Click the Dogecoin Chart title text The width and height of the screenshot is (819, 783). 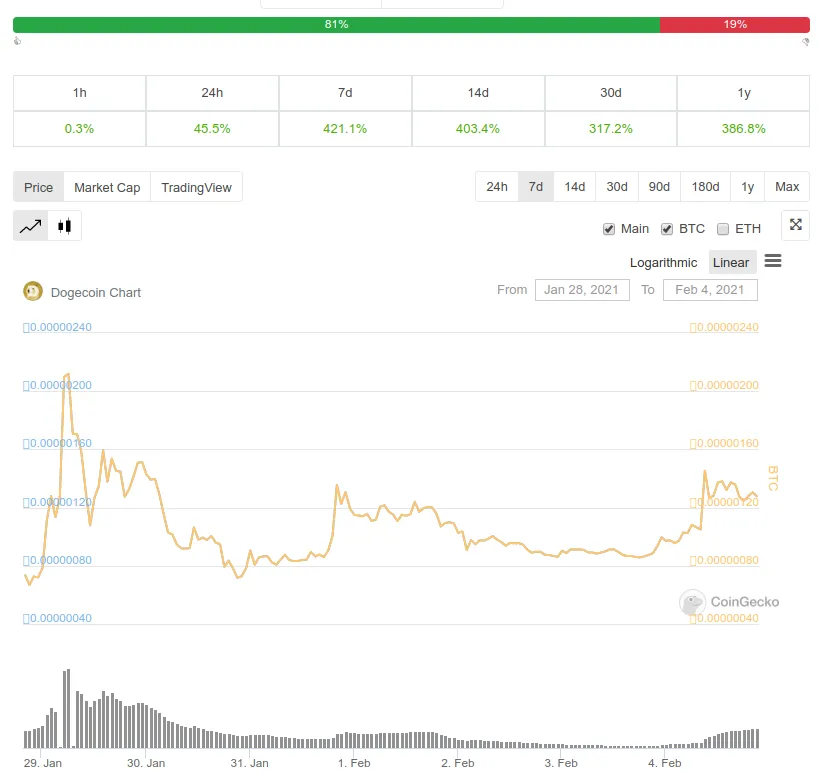96,293
